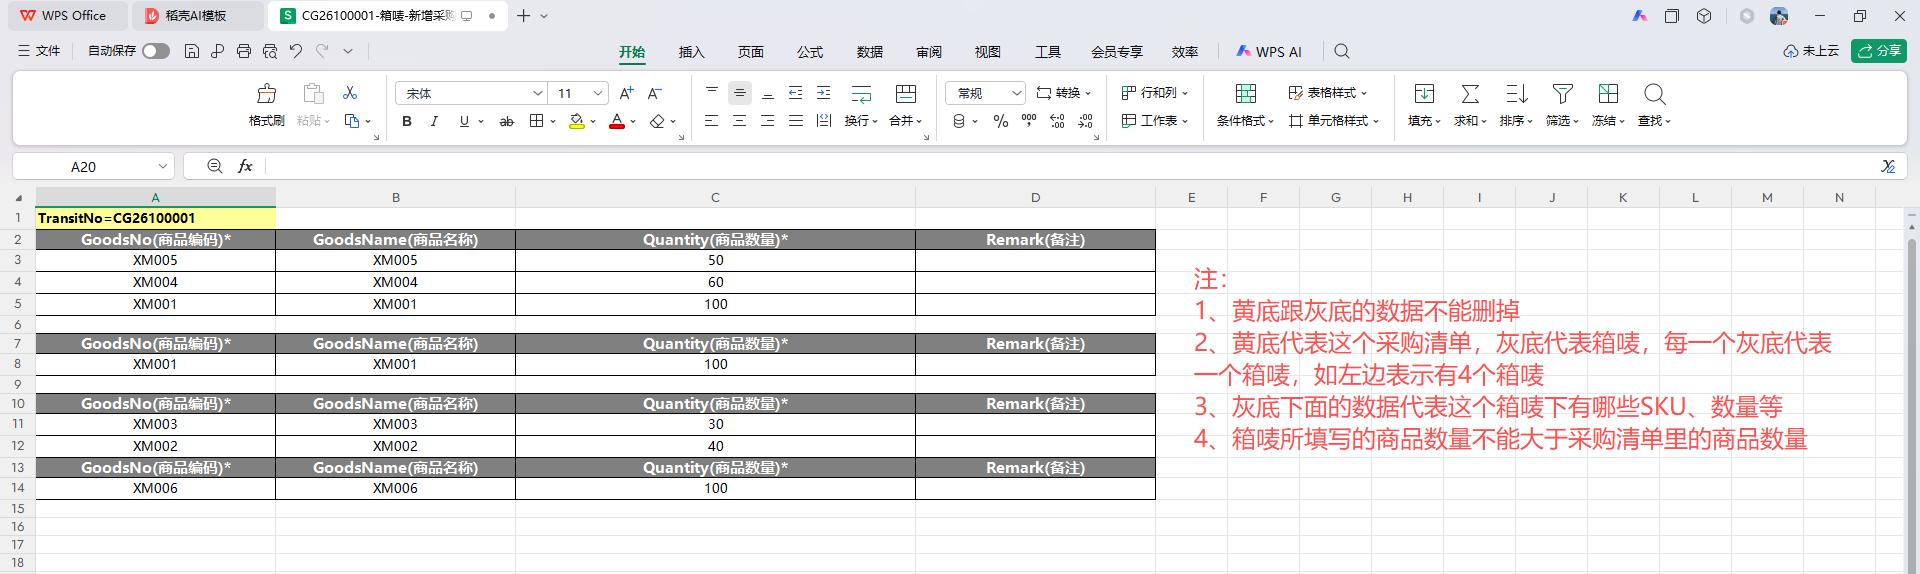The width and height of the screenshot is (1920, 574).
Task: Expand the Name Box dropdown arrow
Action: (x=162, y=166)
